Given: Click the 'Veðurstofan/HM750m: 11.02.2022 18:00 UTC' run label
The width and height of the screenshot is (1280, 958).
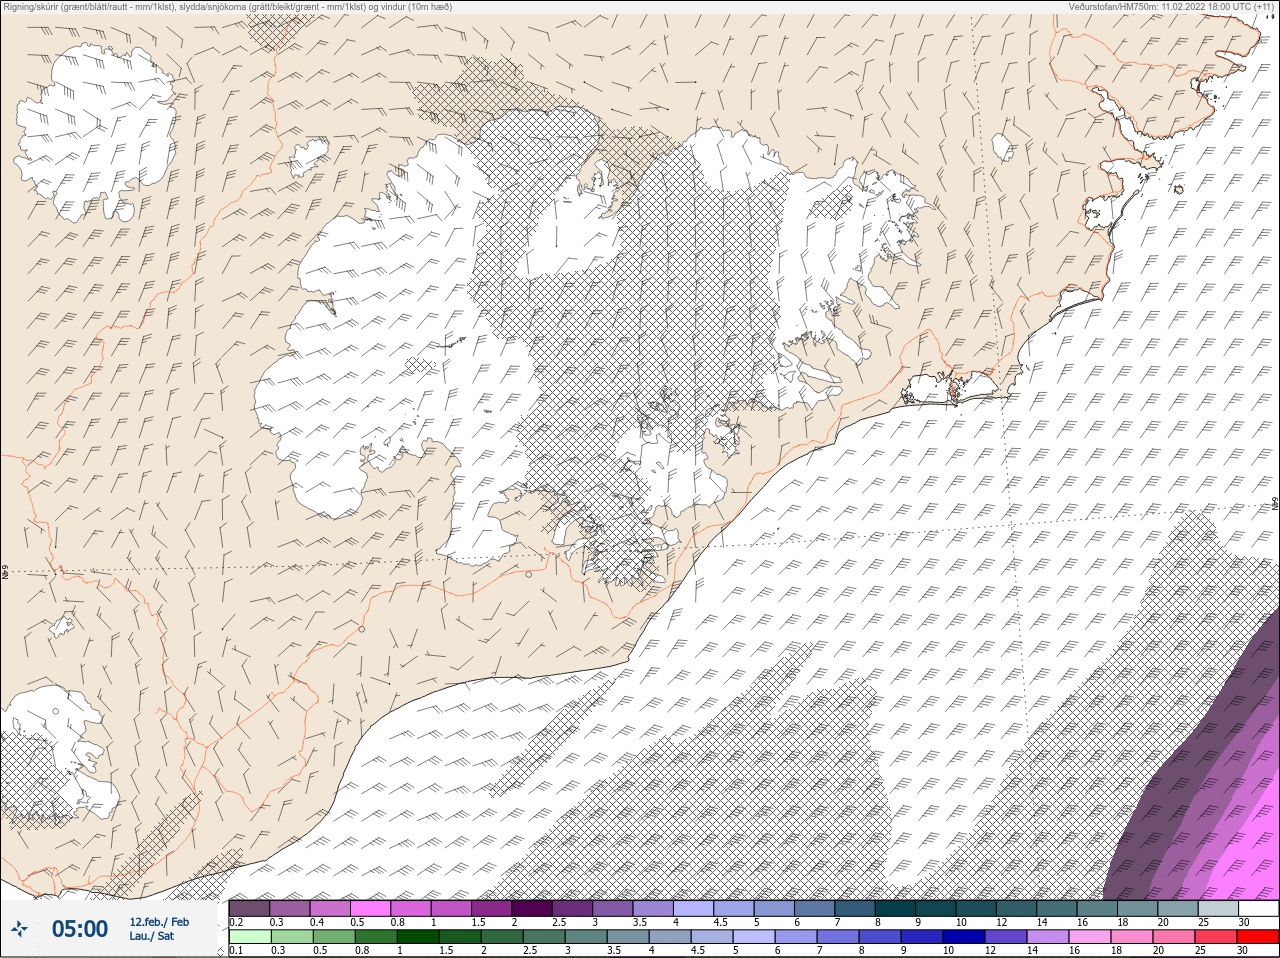Looking at the screenshot, I should pyautogui.click(x=1173, y=6).
